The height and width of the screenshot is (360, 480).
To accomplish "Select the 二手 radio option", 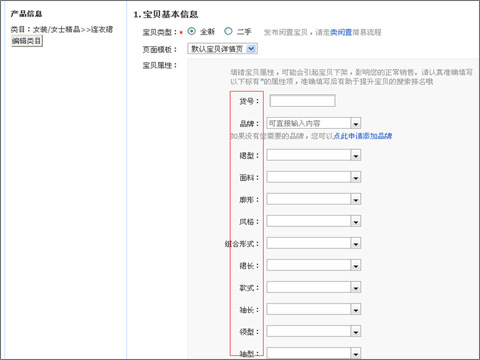I will click(x=228, y=31).
